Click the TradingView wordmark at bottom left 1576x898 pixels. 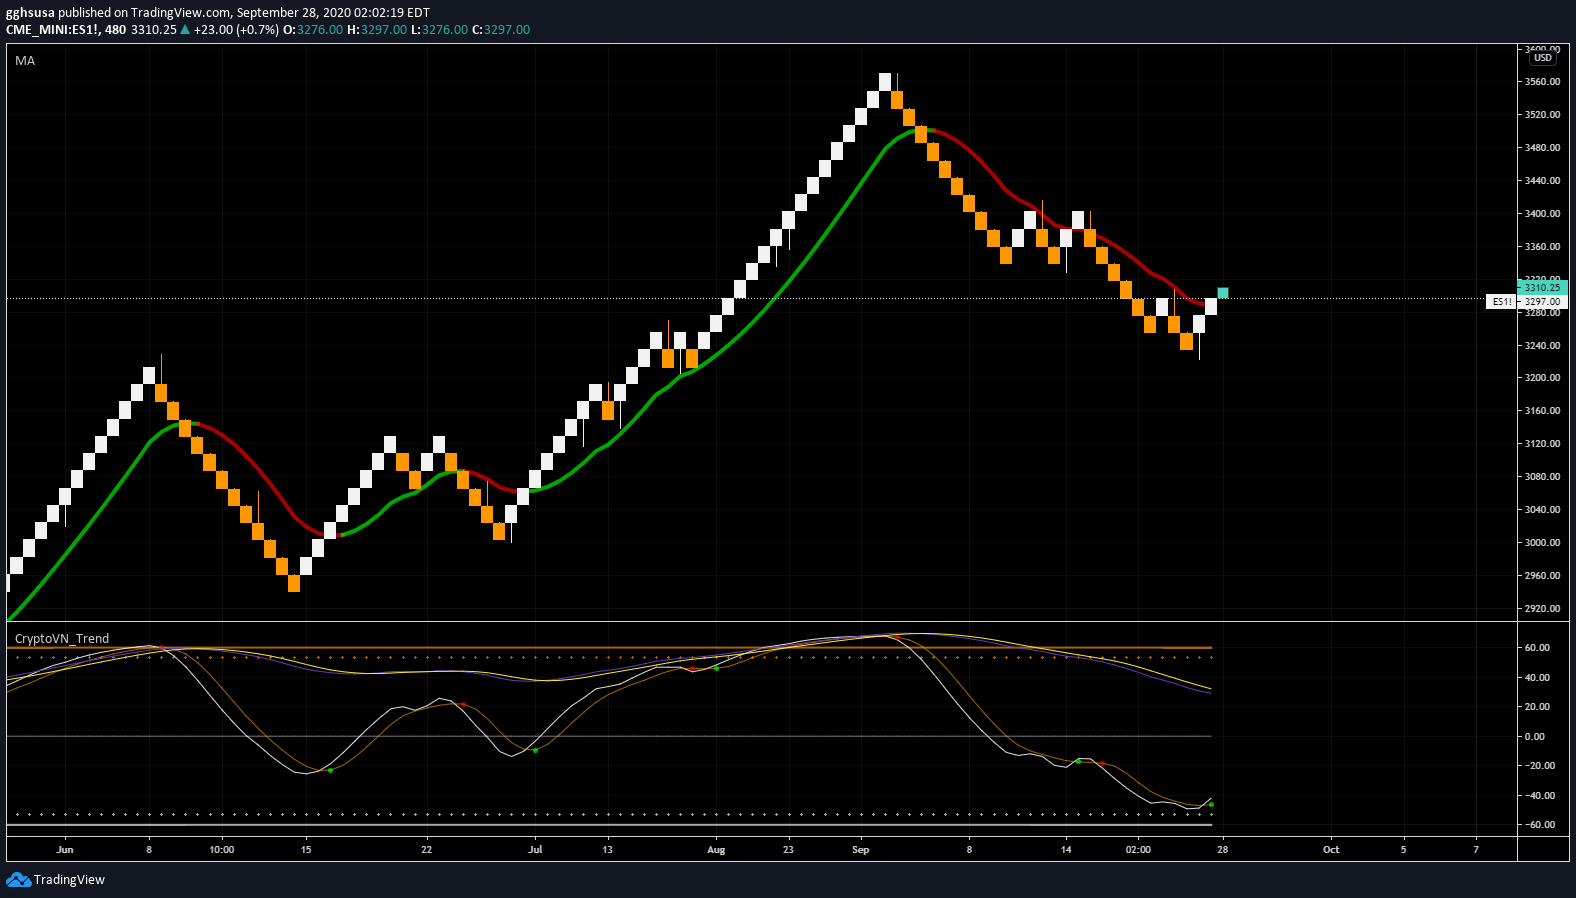(x=69, y=880)
